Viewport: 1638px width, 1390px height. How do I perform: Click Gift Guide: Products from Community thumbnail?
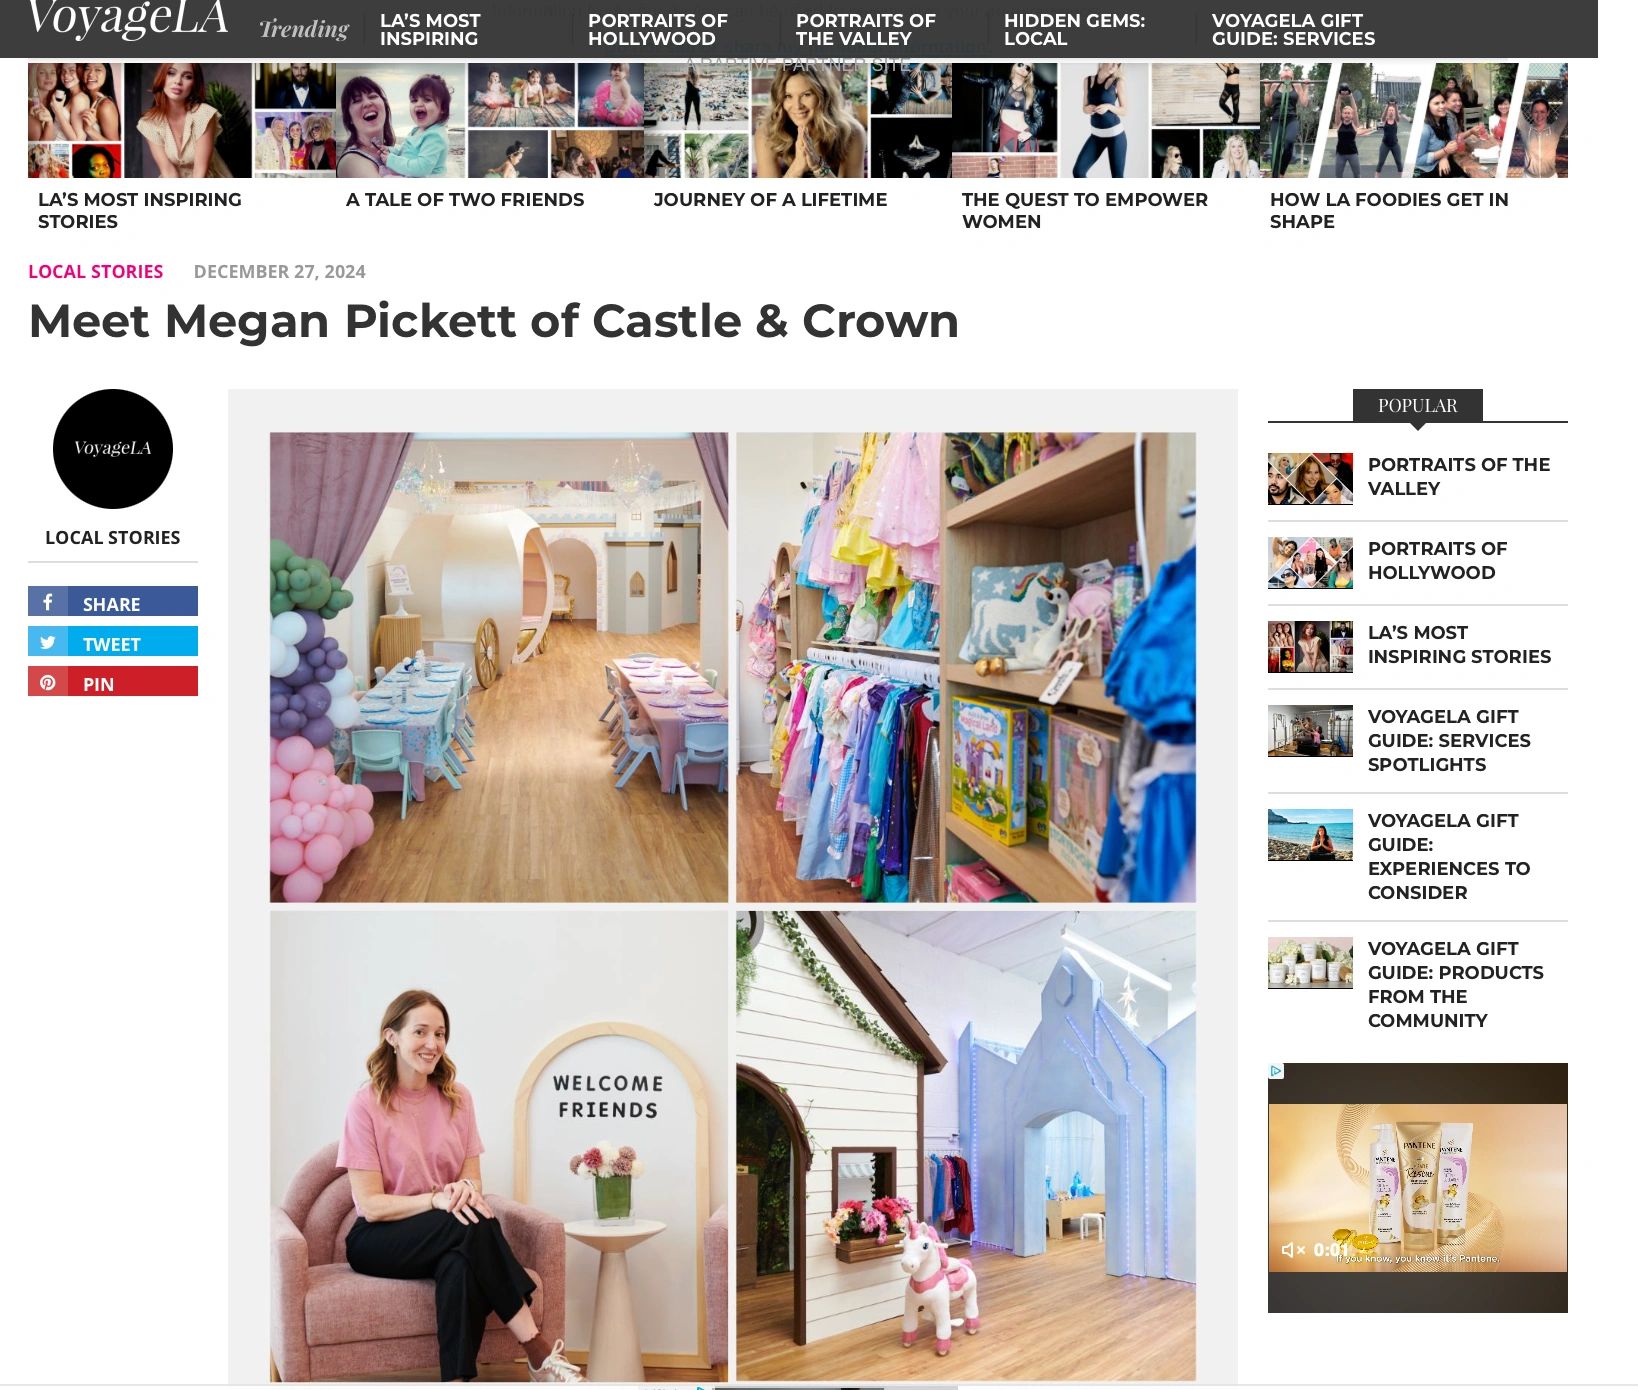[1310, 963]
